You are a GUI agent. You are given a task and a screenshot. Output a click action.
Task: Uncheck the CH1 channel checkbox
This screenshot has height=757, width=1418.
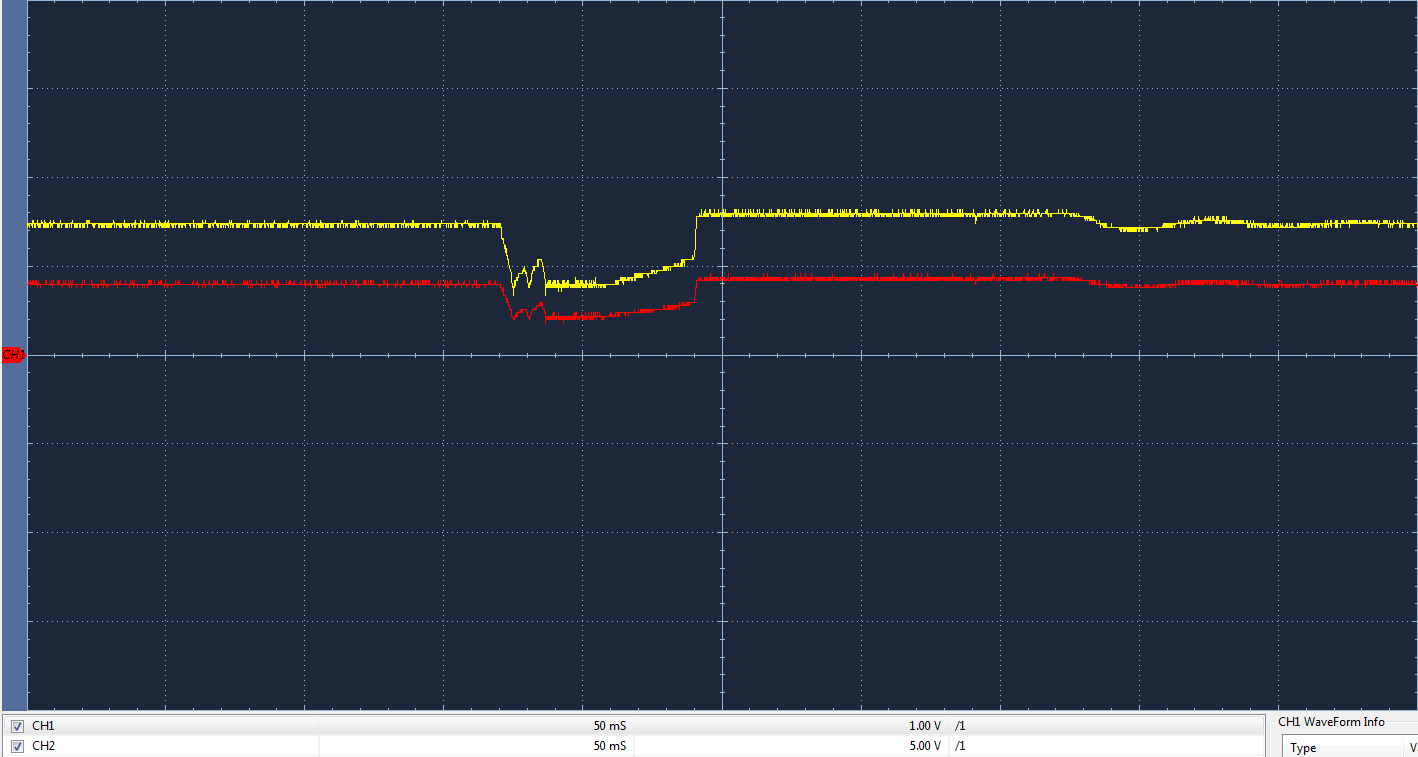[x=17, y=727]
